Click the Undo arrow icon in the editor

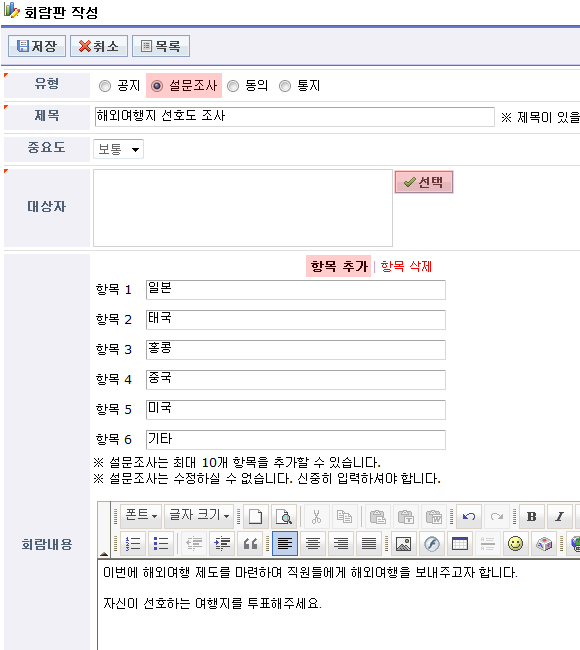[469, 517]
